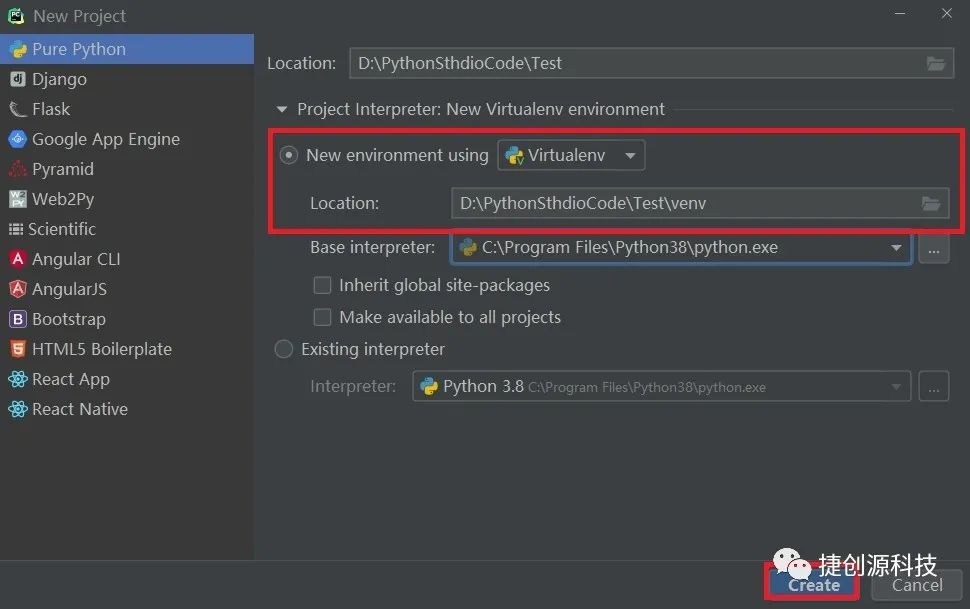Click venv Location field ending in \Test\venv

click(x=700, y=203)
